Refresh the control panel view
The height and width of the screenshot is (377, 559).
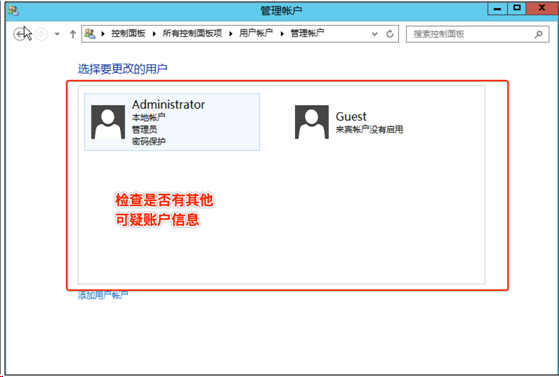[390, 34]
